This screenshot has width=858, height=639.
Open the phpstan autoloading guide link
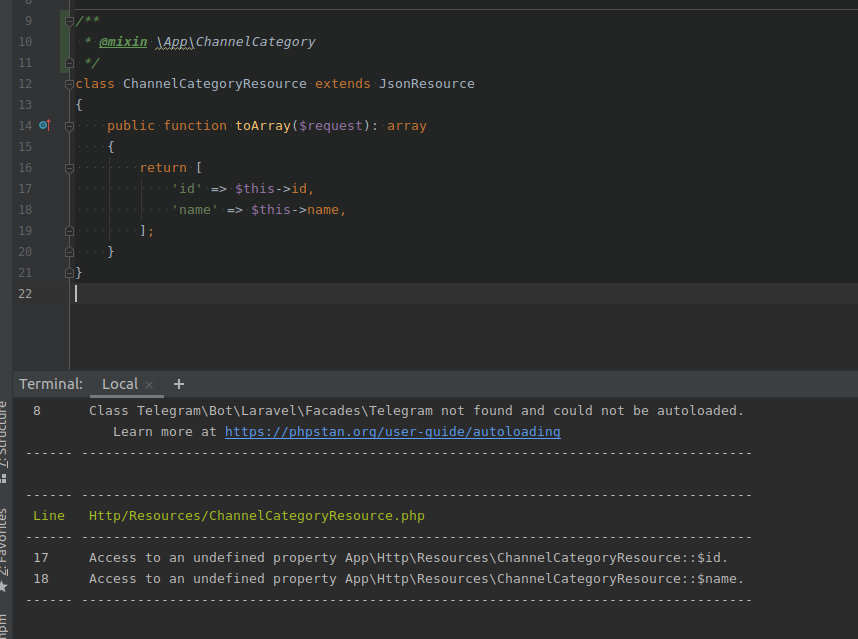pyautogui.click(x=392, y=432)
